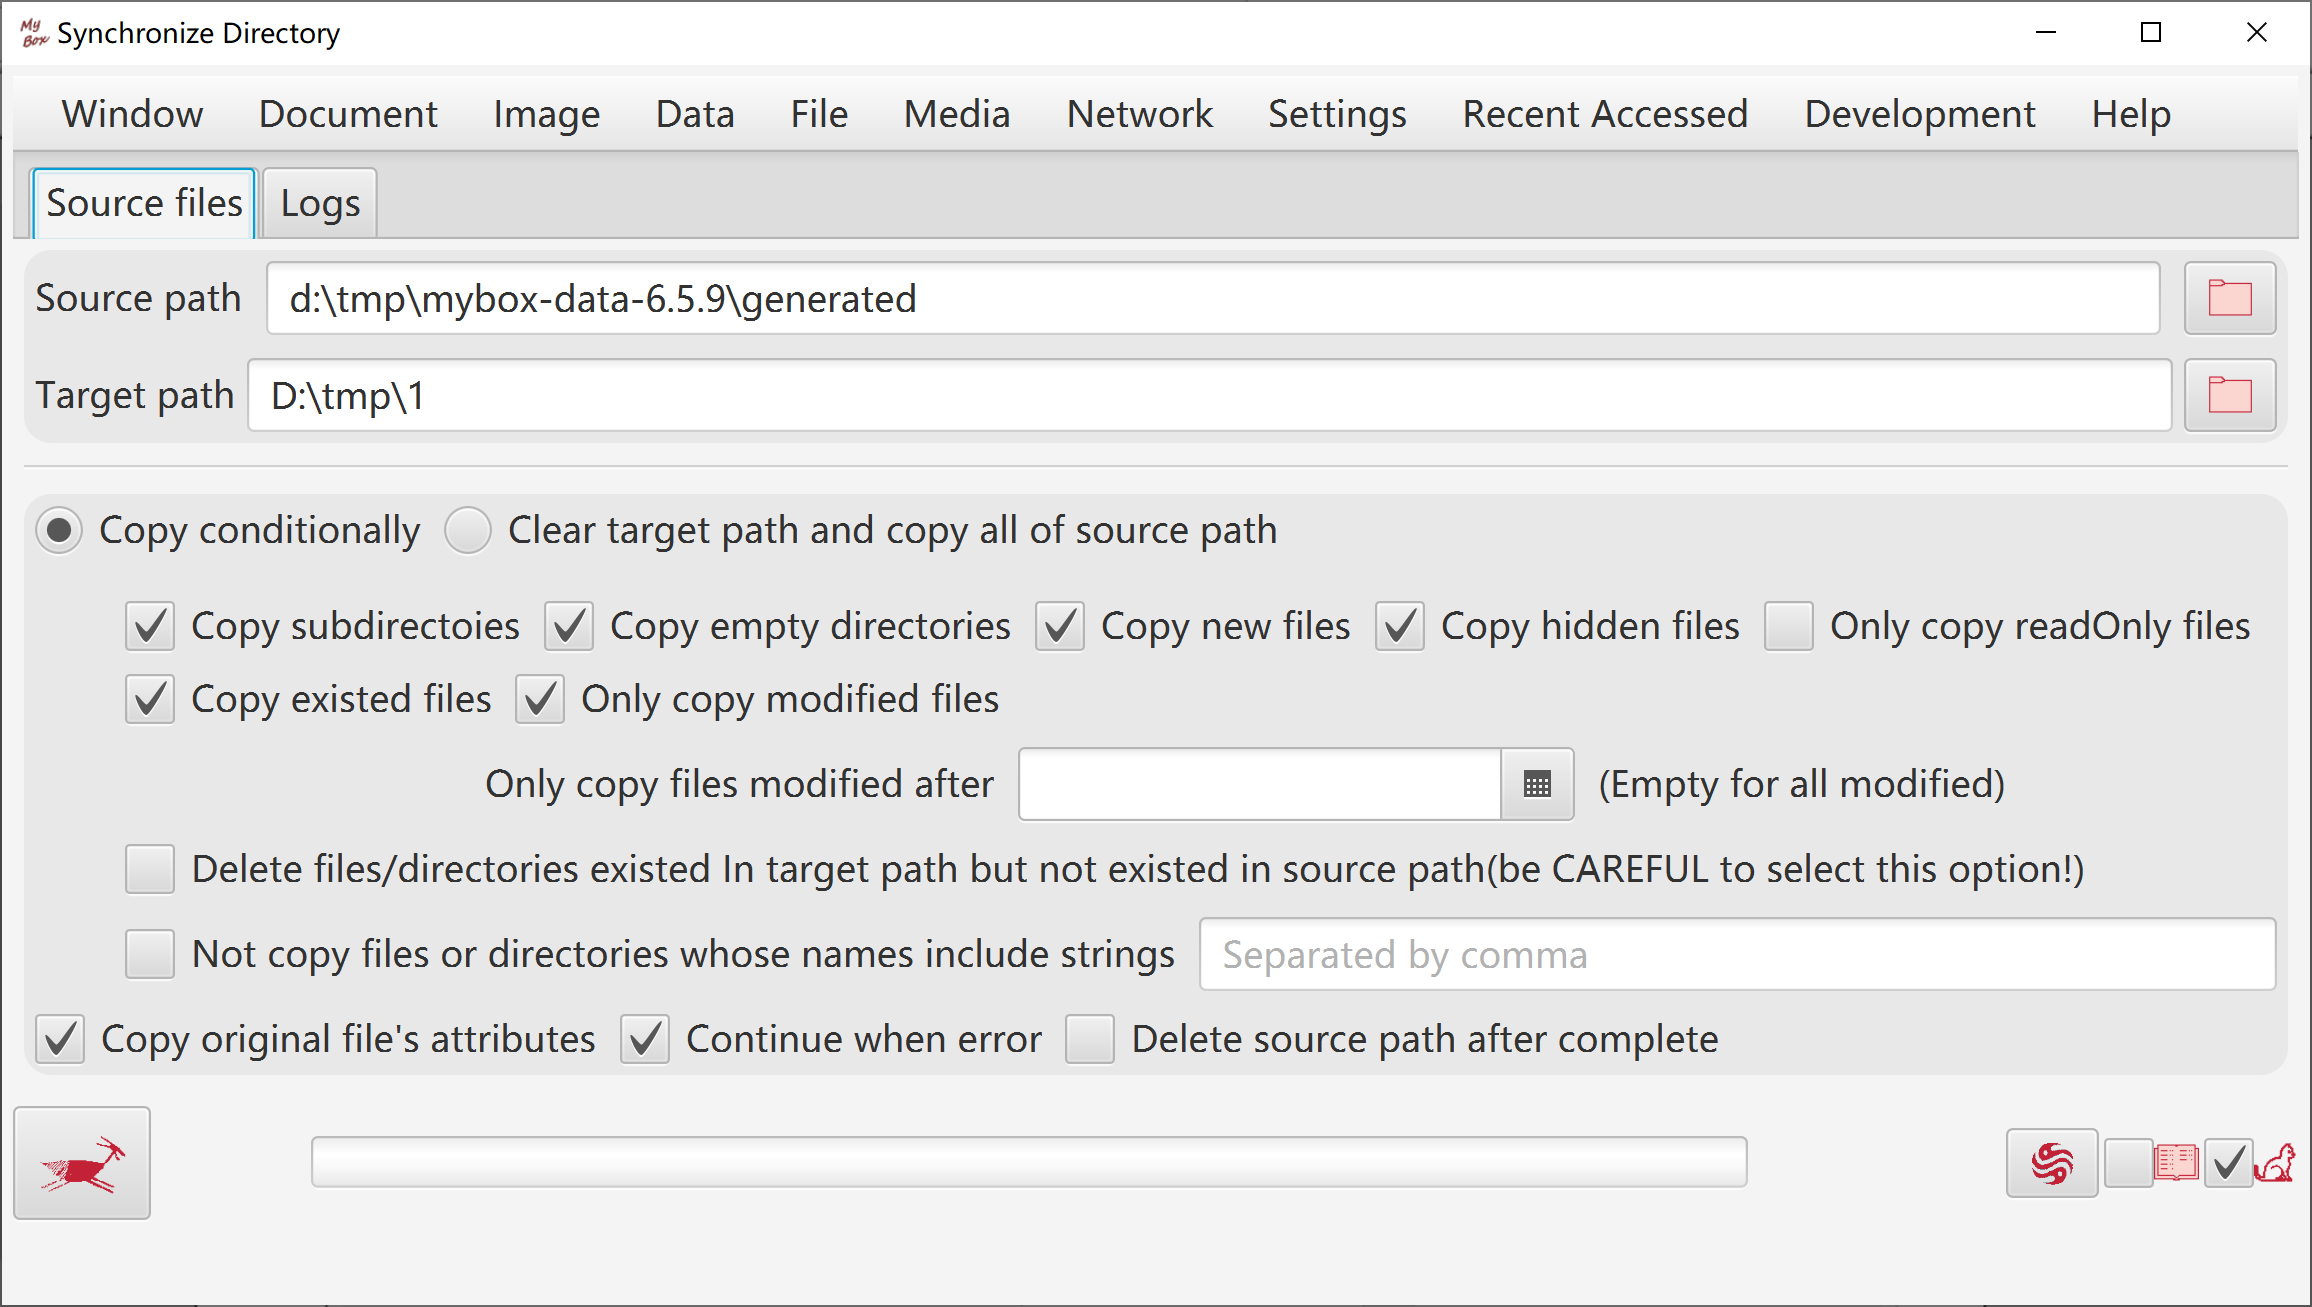
Task: Enable Delete source path after complete
Action: [1090, 1039]
